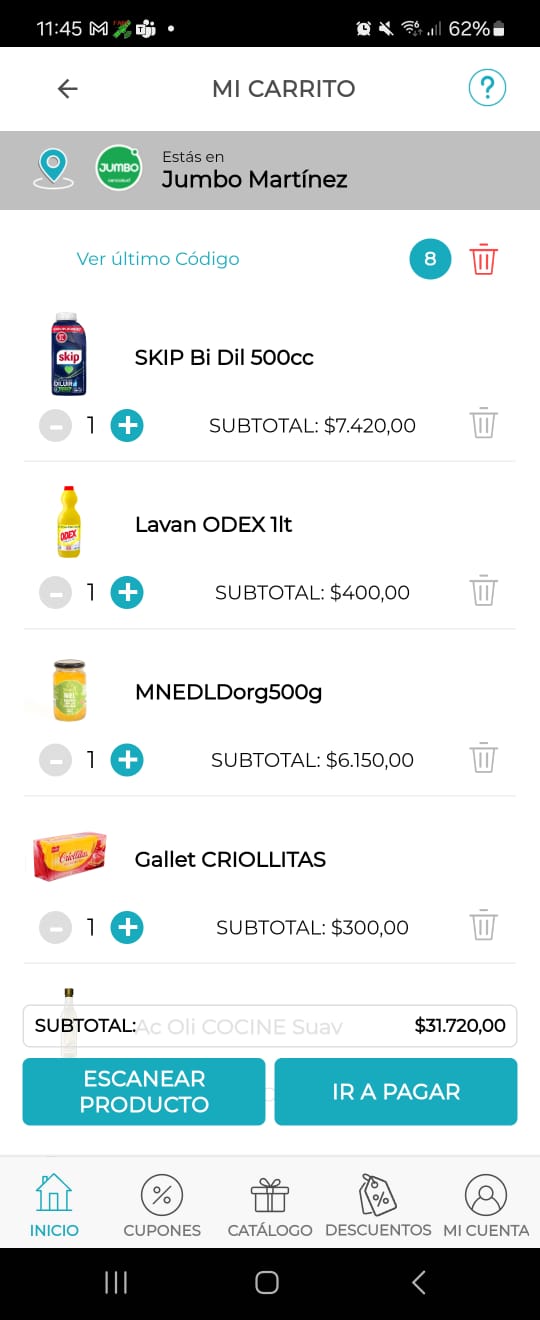Viewport: 540px width, 1320px height.
Task: Select the Escanear Producto button
Action: click(144, 1092)
